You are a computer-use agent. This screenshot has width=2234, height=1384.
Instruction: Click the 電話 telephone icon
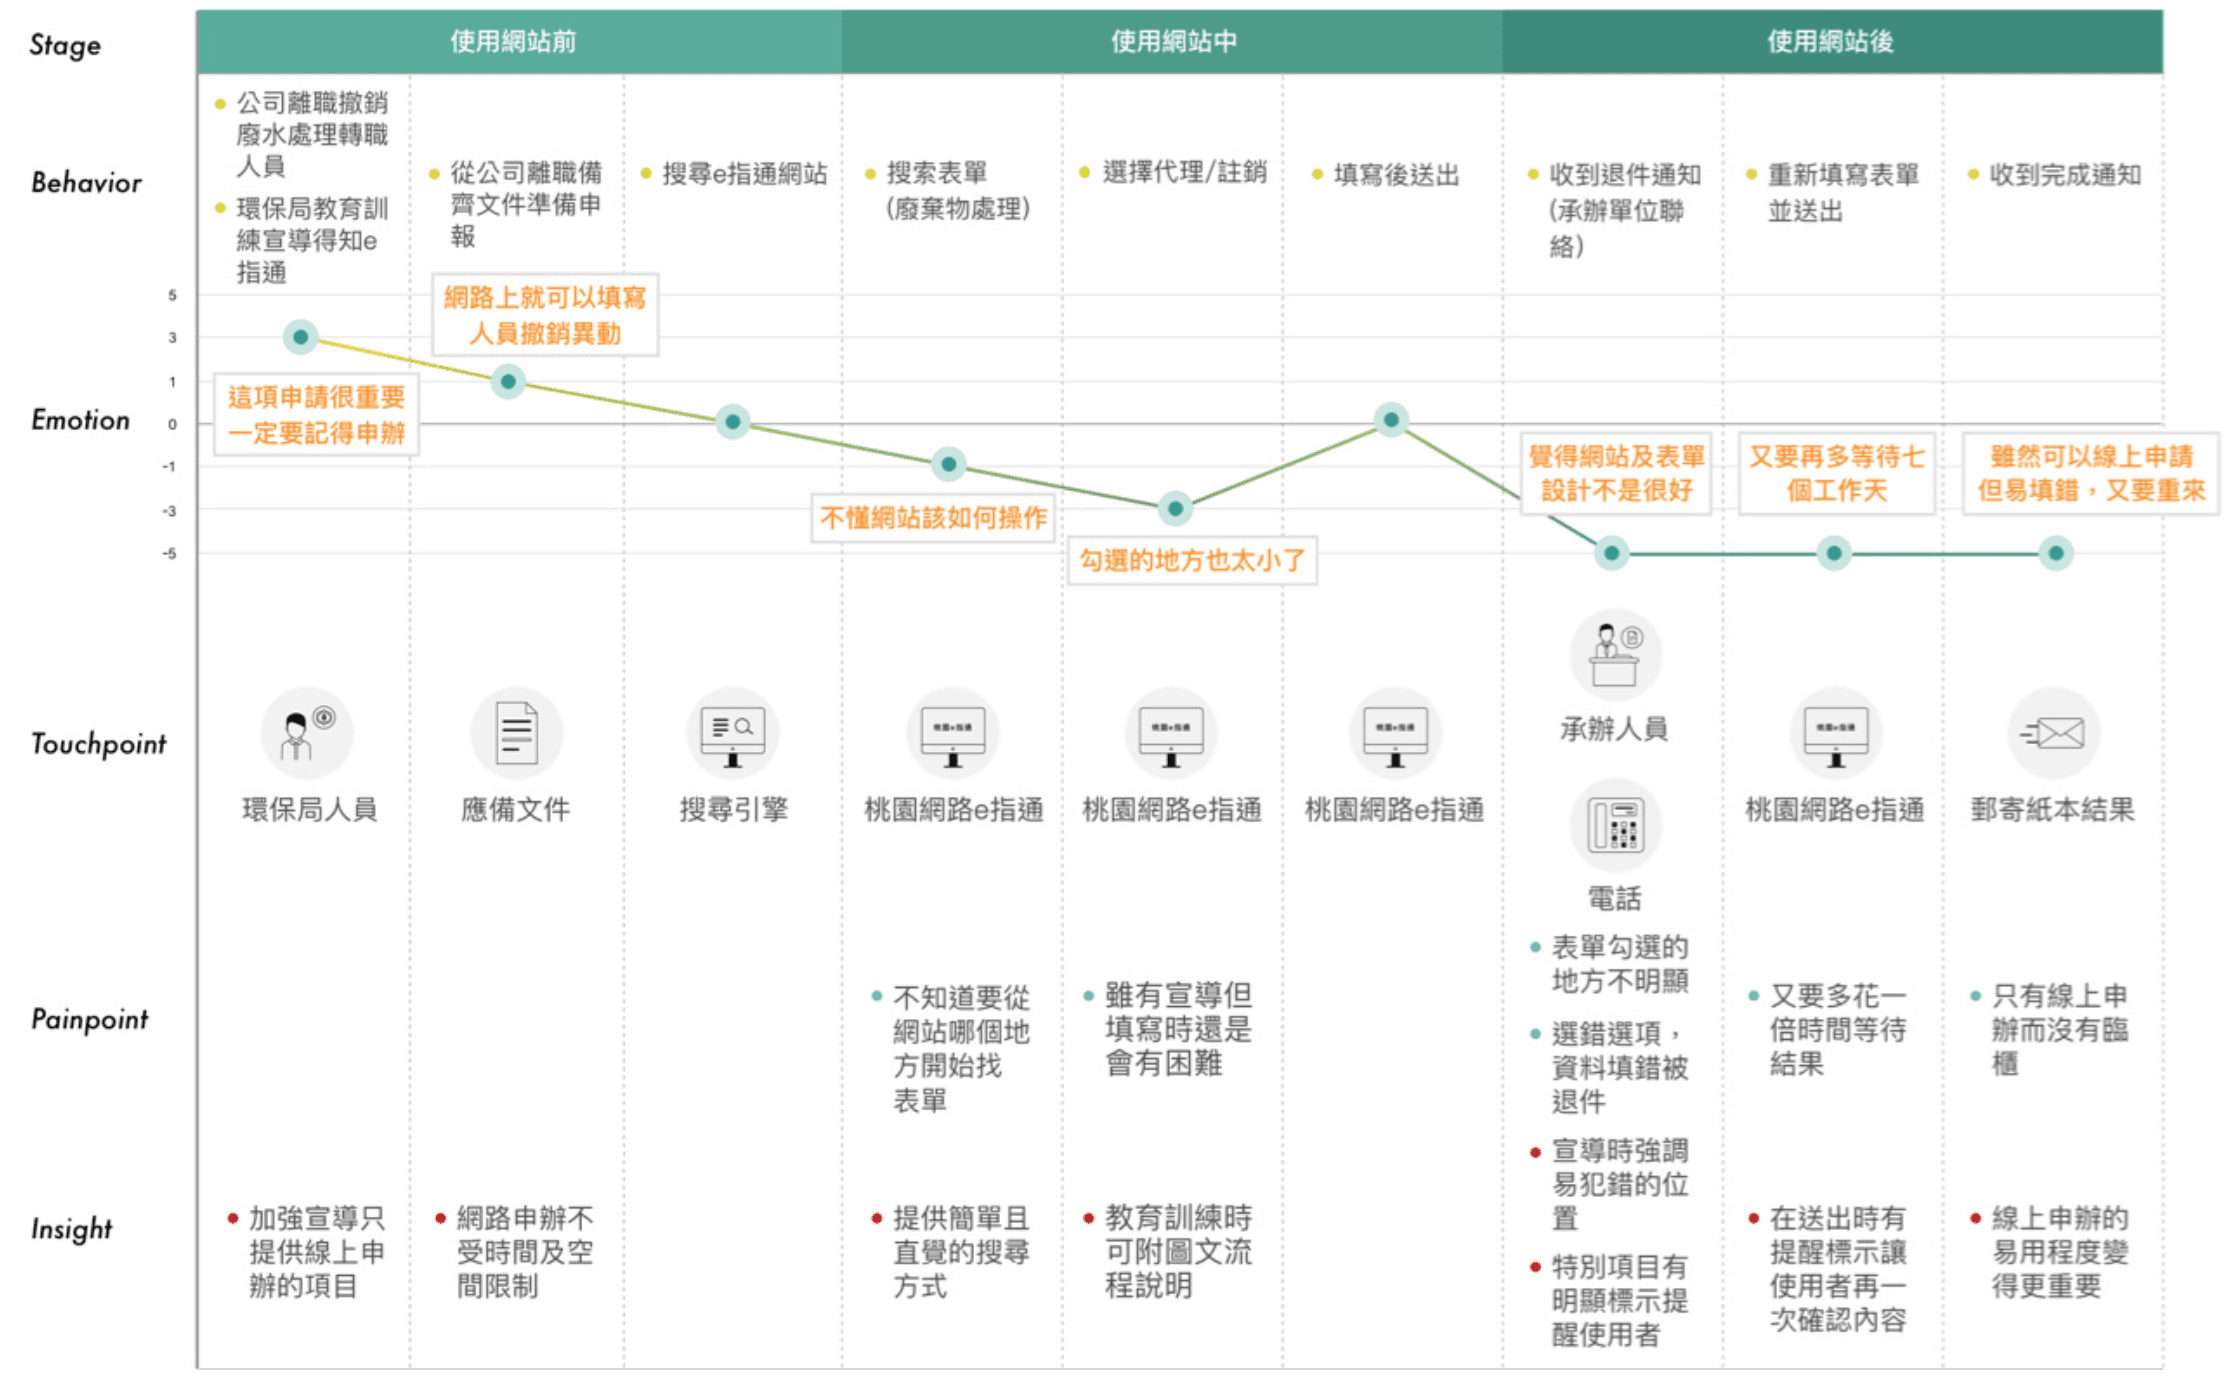(x=1614, y=826)
